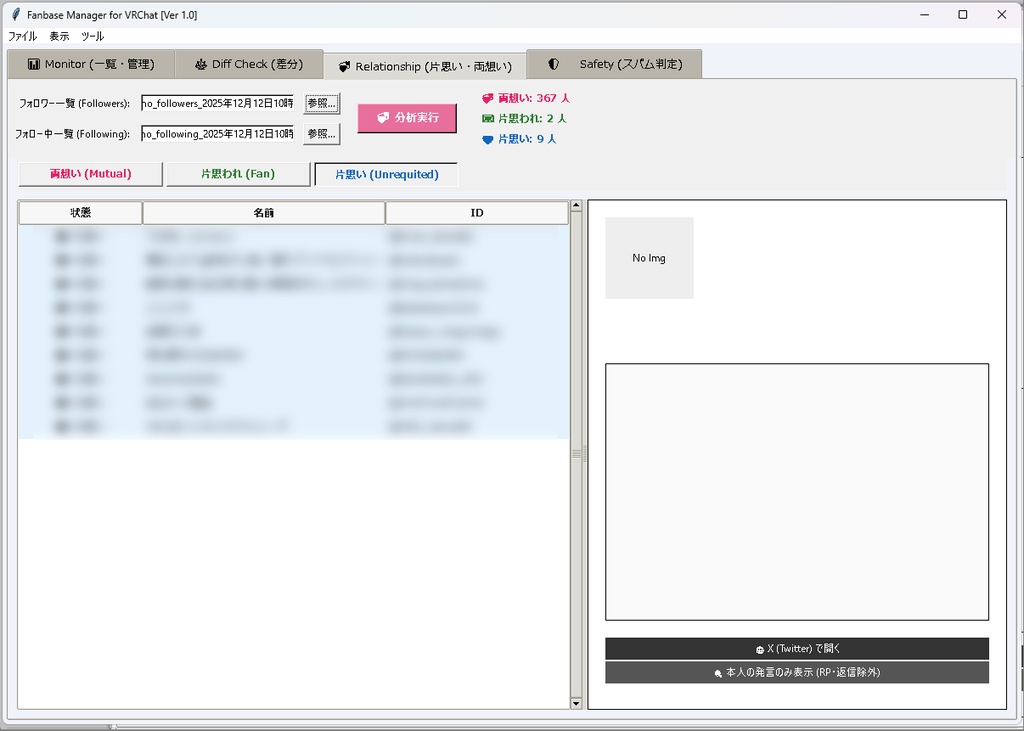Sort by the 名前 column header
This screenshot has width=1024, height=731.
coord(264,213)
